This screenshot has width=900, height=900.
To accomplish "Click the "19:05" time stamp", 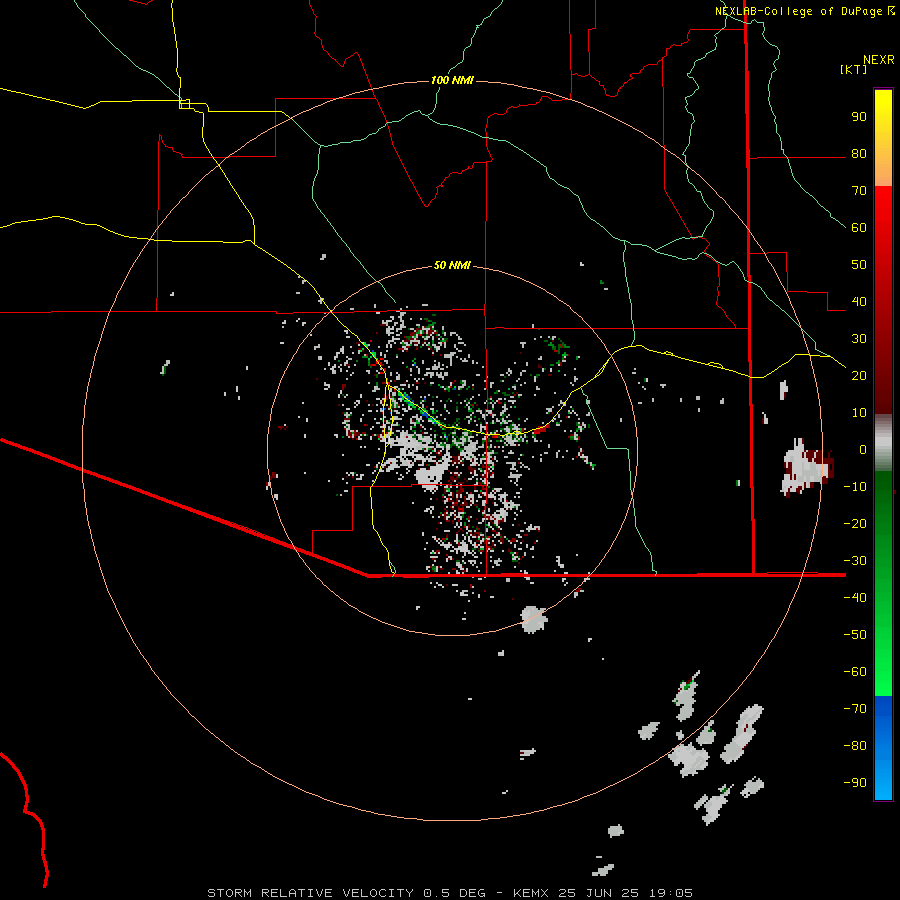I will click(x=670, y=893).
